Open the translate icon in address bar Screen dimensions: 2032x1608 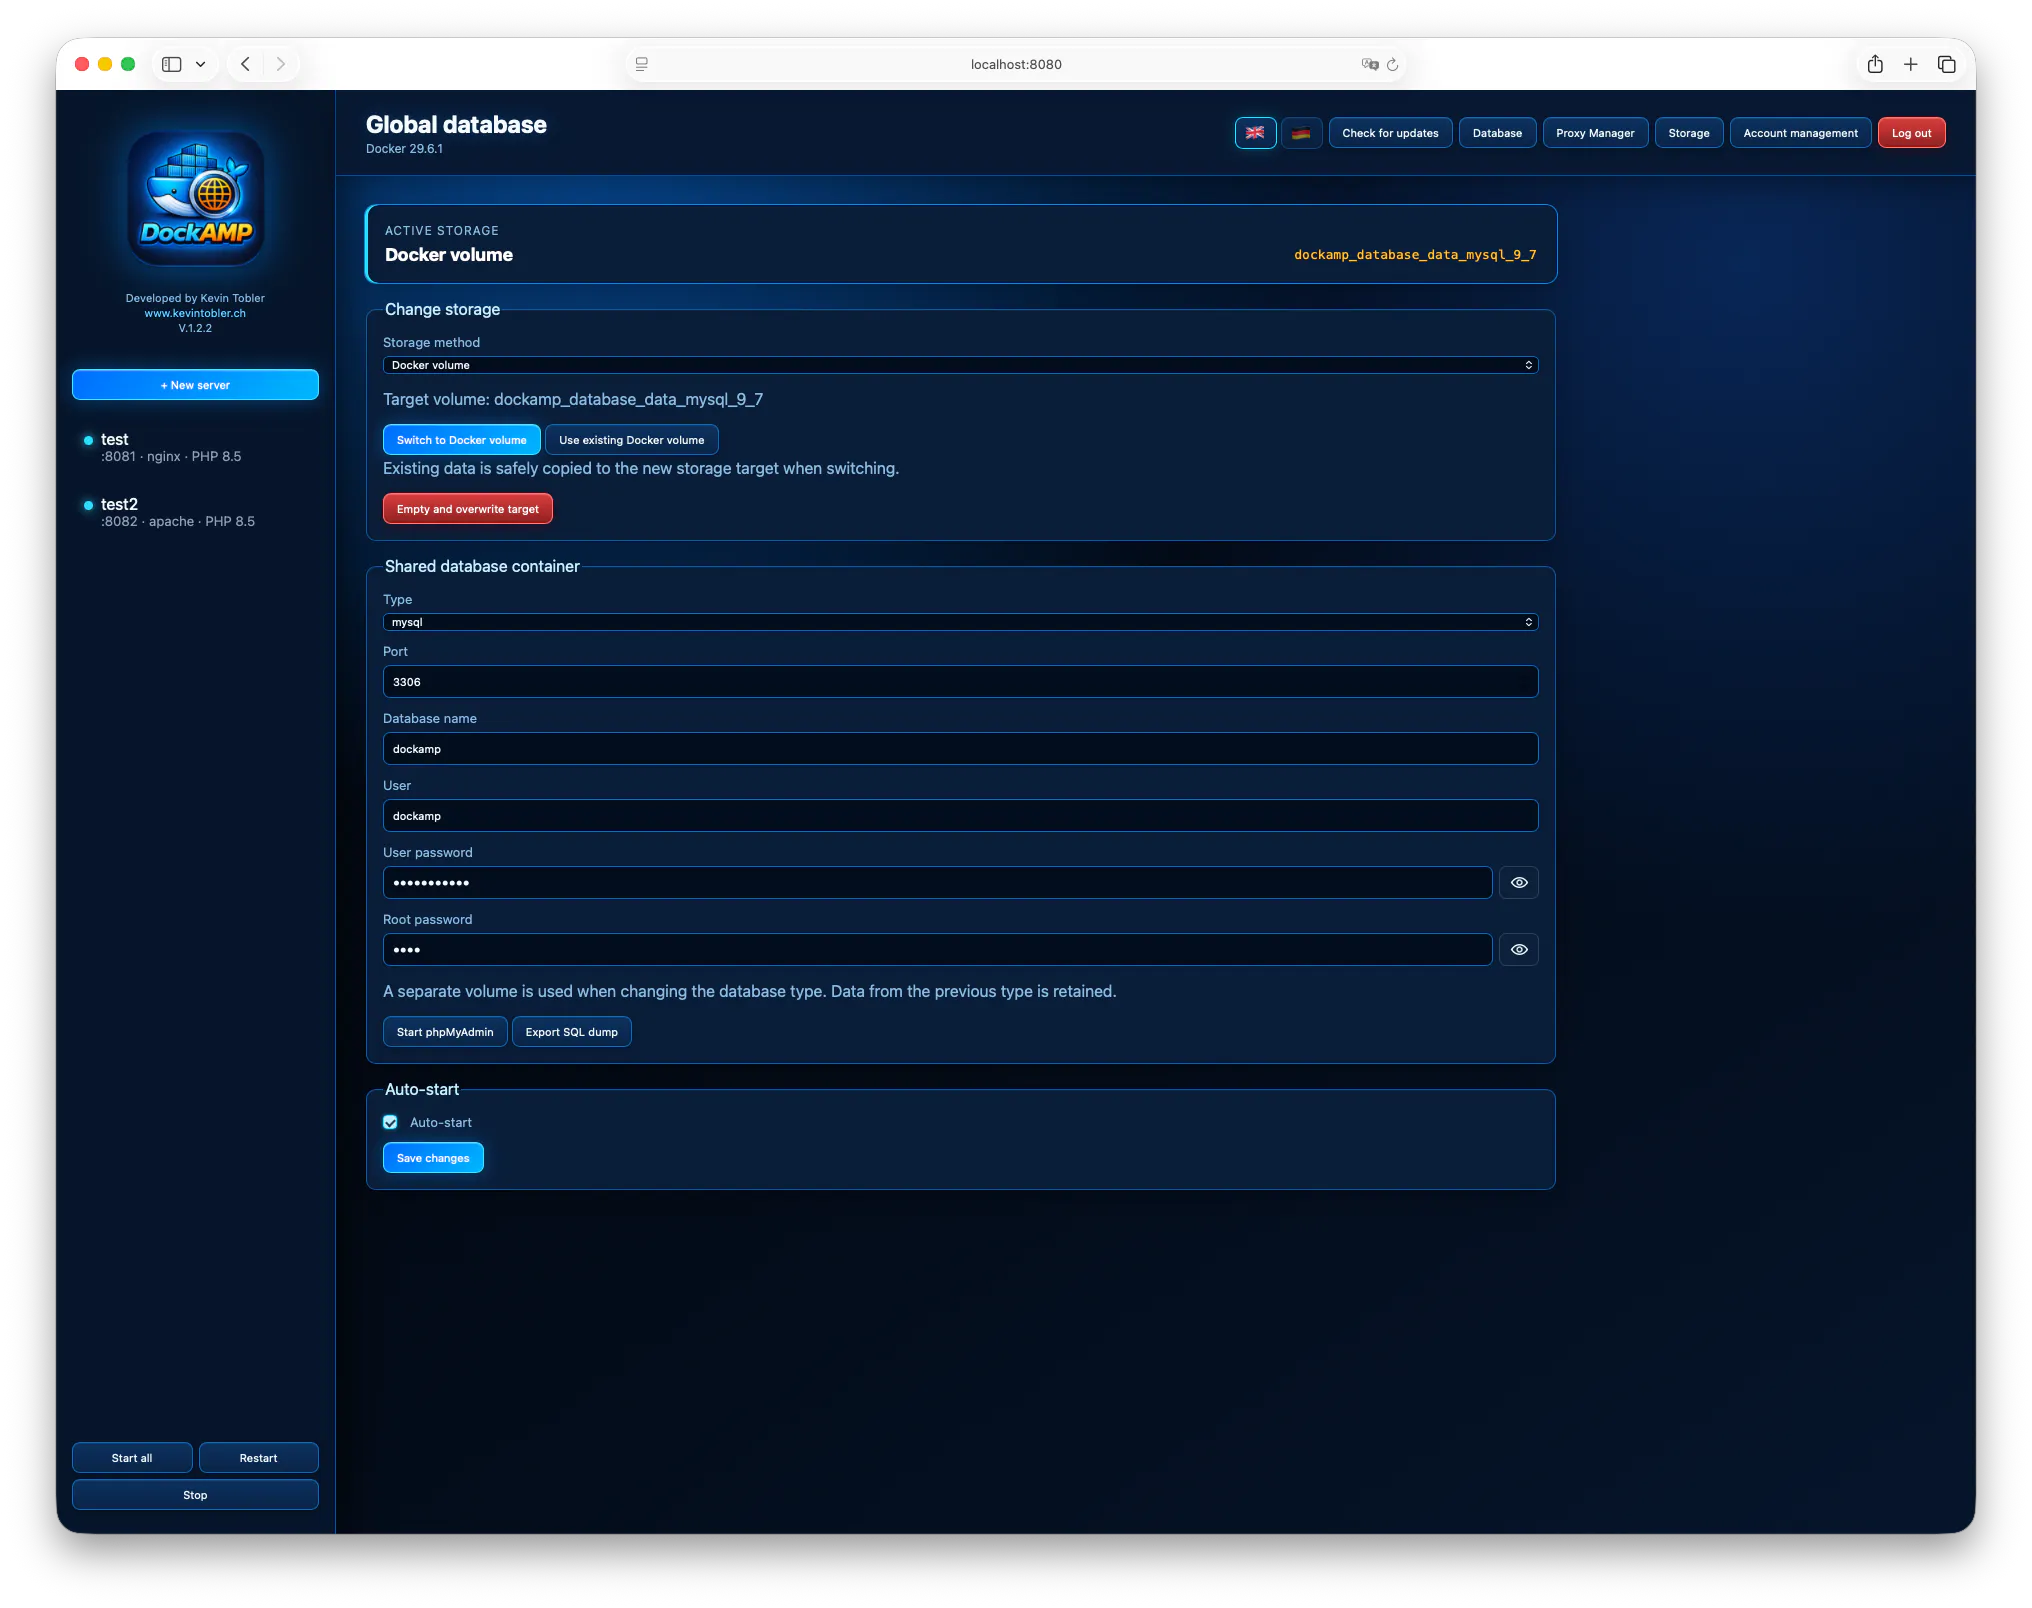pyautogui.click(x=1369, y=64)
